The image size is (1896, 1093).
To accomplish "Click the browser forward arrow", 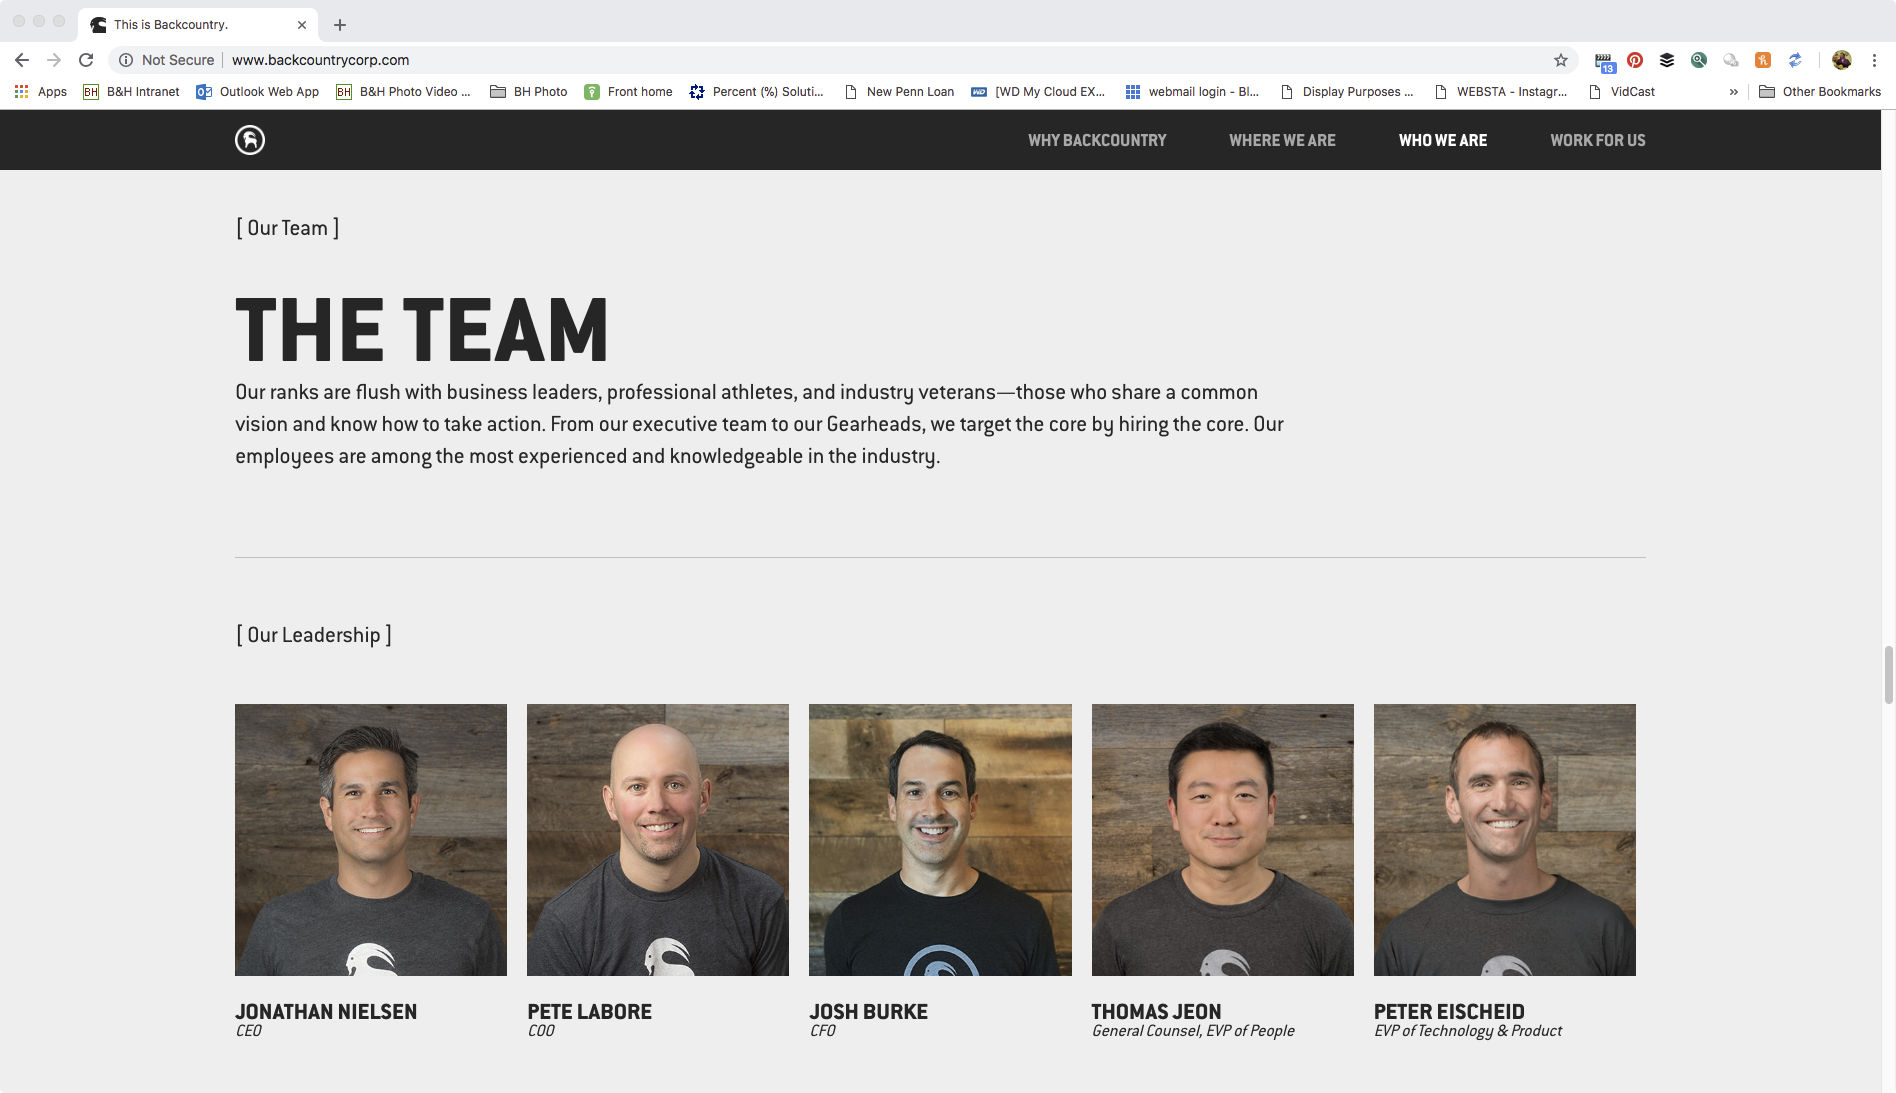I will pyautogui.click(x=54, y=60).
